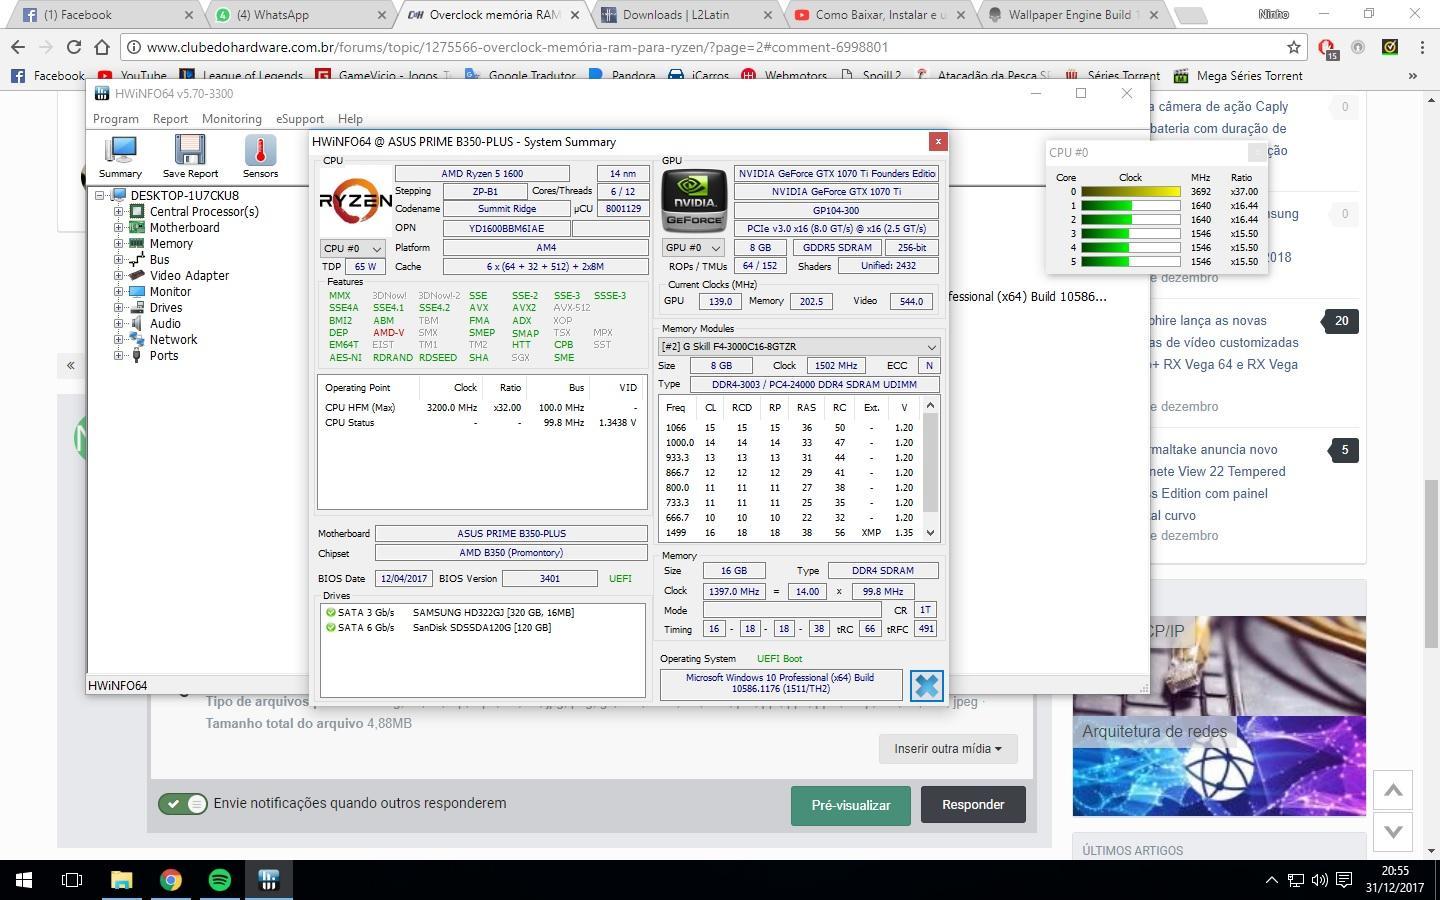Bookmark this page with the star icon
The height and width of the screenshot is (900, 1440).
tap(1293, 47)
